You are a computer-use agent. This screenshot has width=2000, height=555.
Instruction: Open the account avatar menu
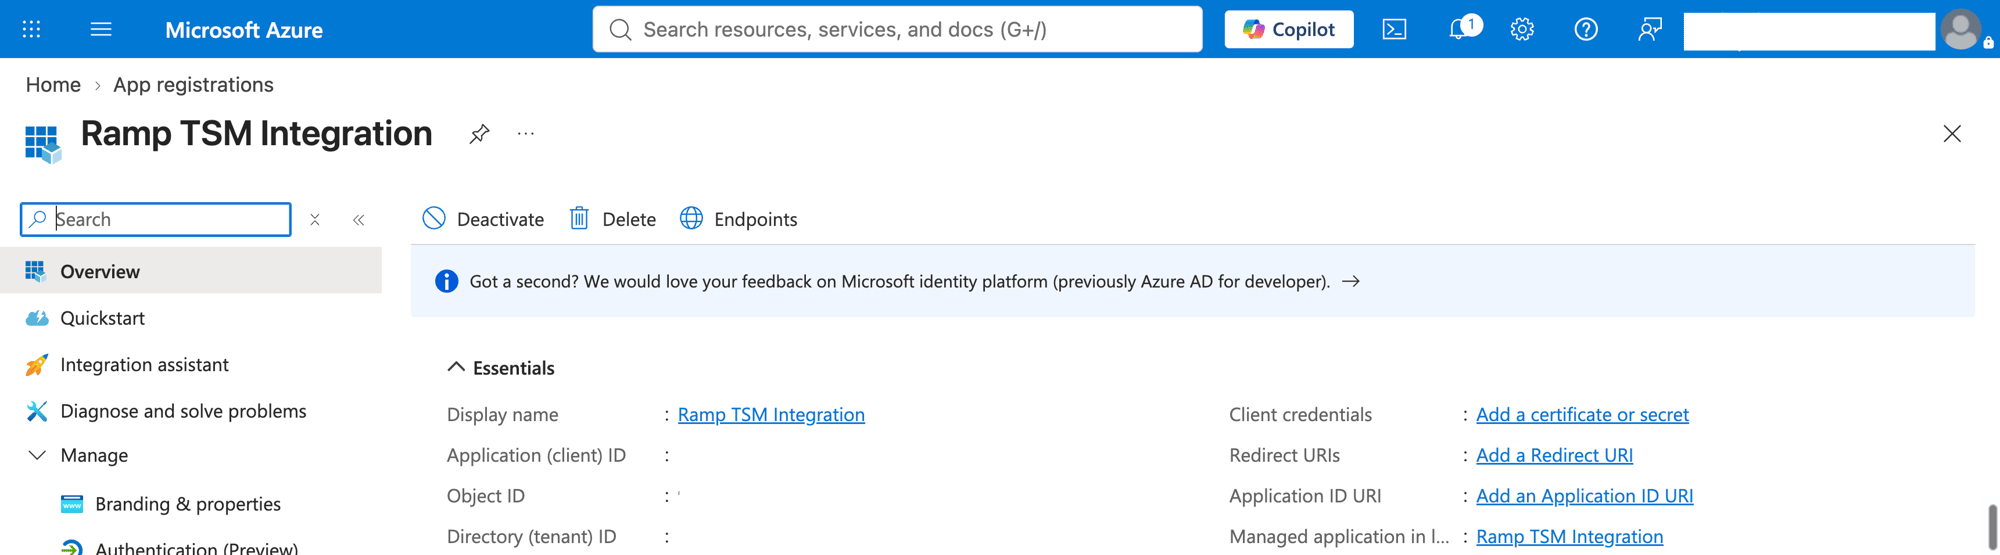pyautogui.click(x=1961, y=29)
